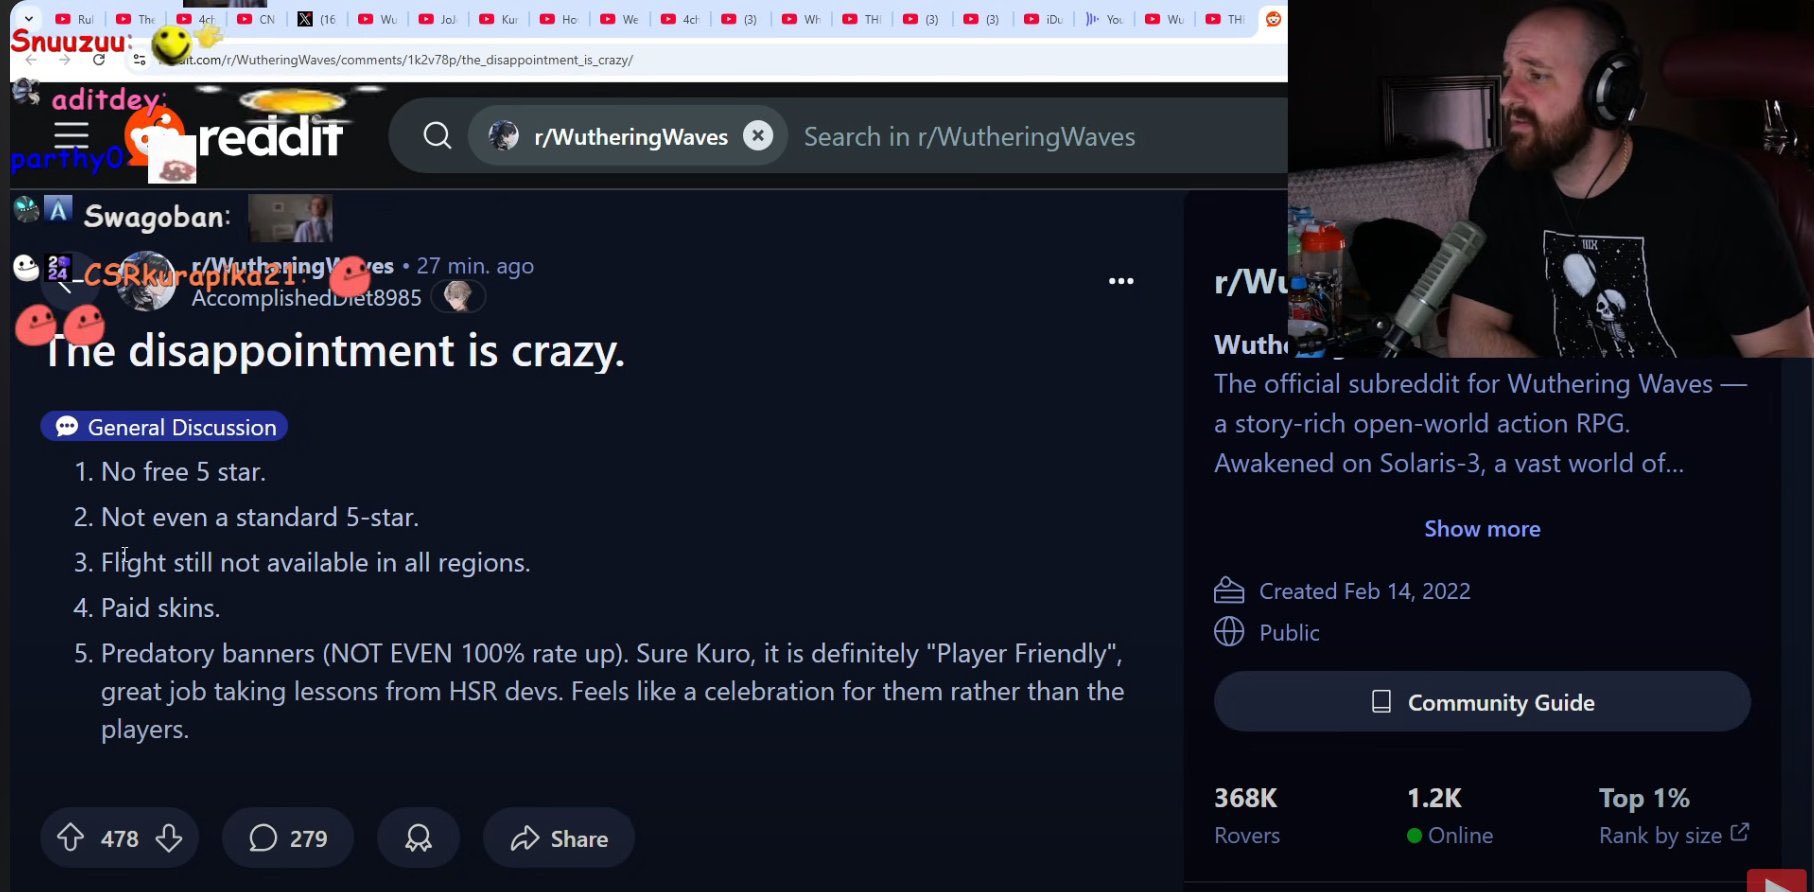
Task: Click the 368K Rovers stat
Action: (x=1247, y=815)
